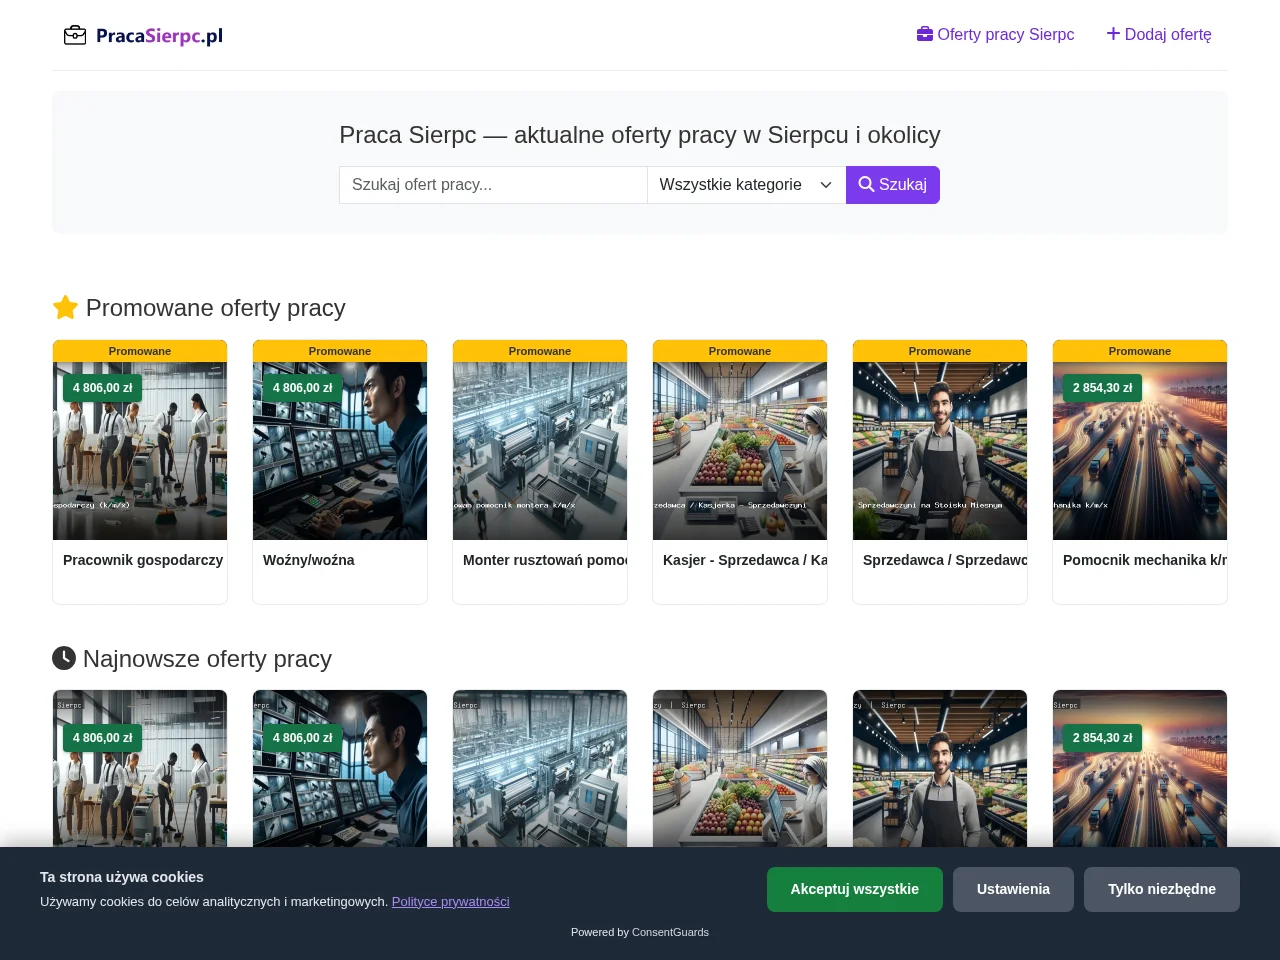
Task: Open promoted Monter rusztowań job image
Action: (x=540, y=451)
